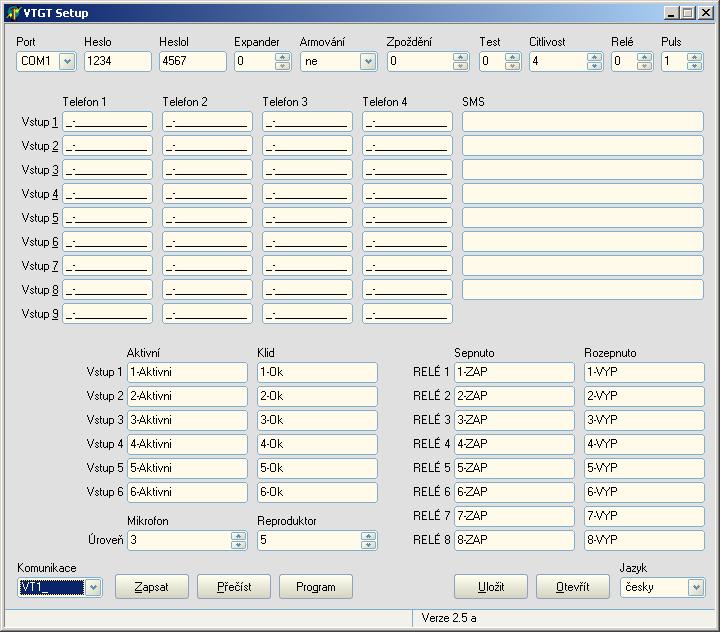720x632 pixels.
Task: Click the Uložit button
Action: click(491, 587)
